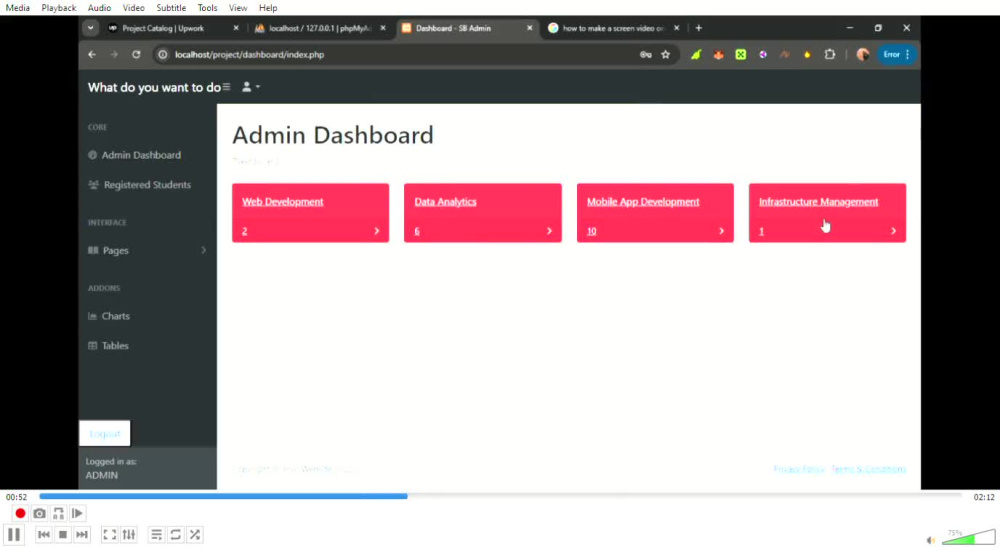Open the saved password key icon
Image resolution: width=1000 pixels, height=547 pixels.
click(645, 55)
